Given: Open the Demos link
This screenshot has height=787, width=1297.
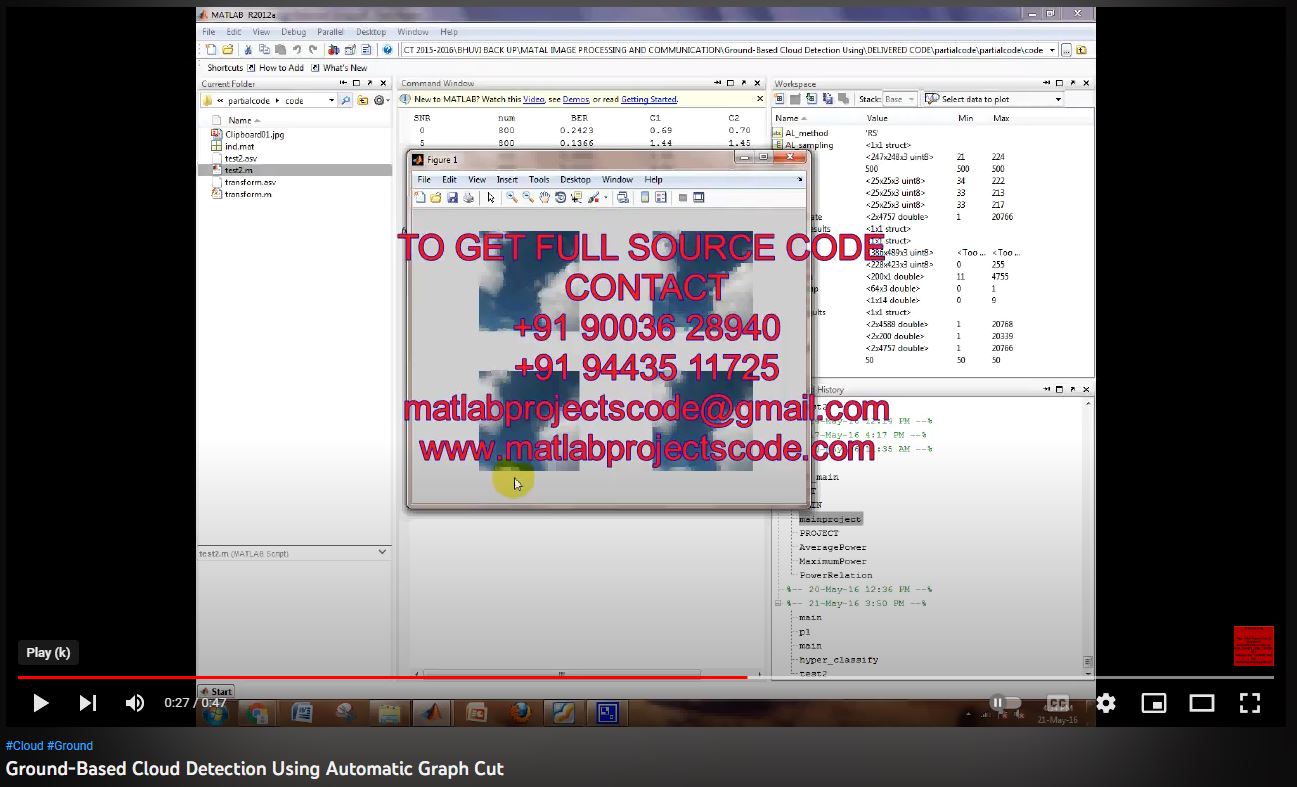Looking at the screenshot, I should 576,100.
